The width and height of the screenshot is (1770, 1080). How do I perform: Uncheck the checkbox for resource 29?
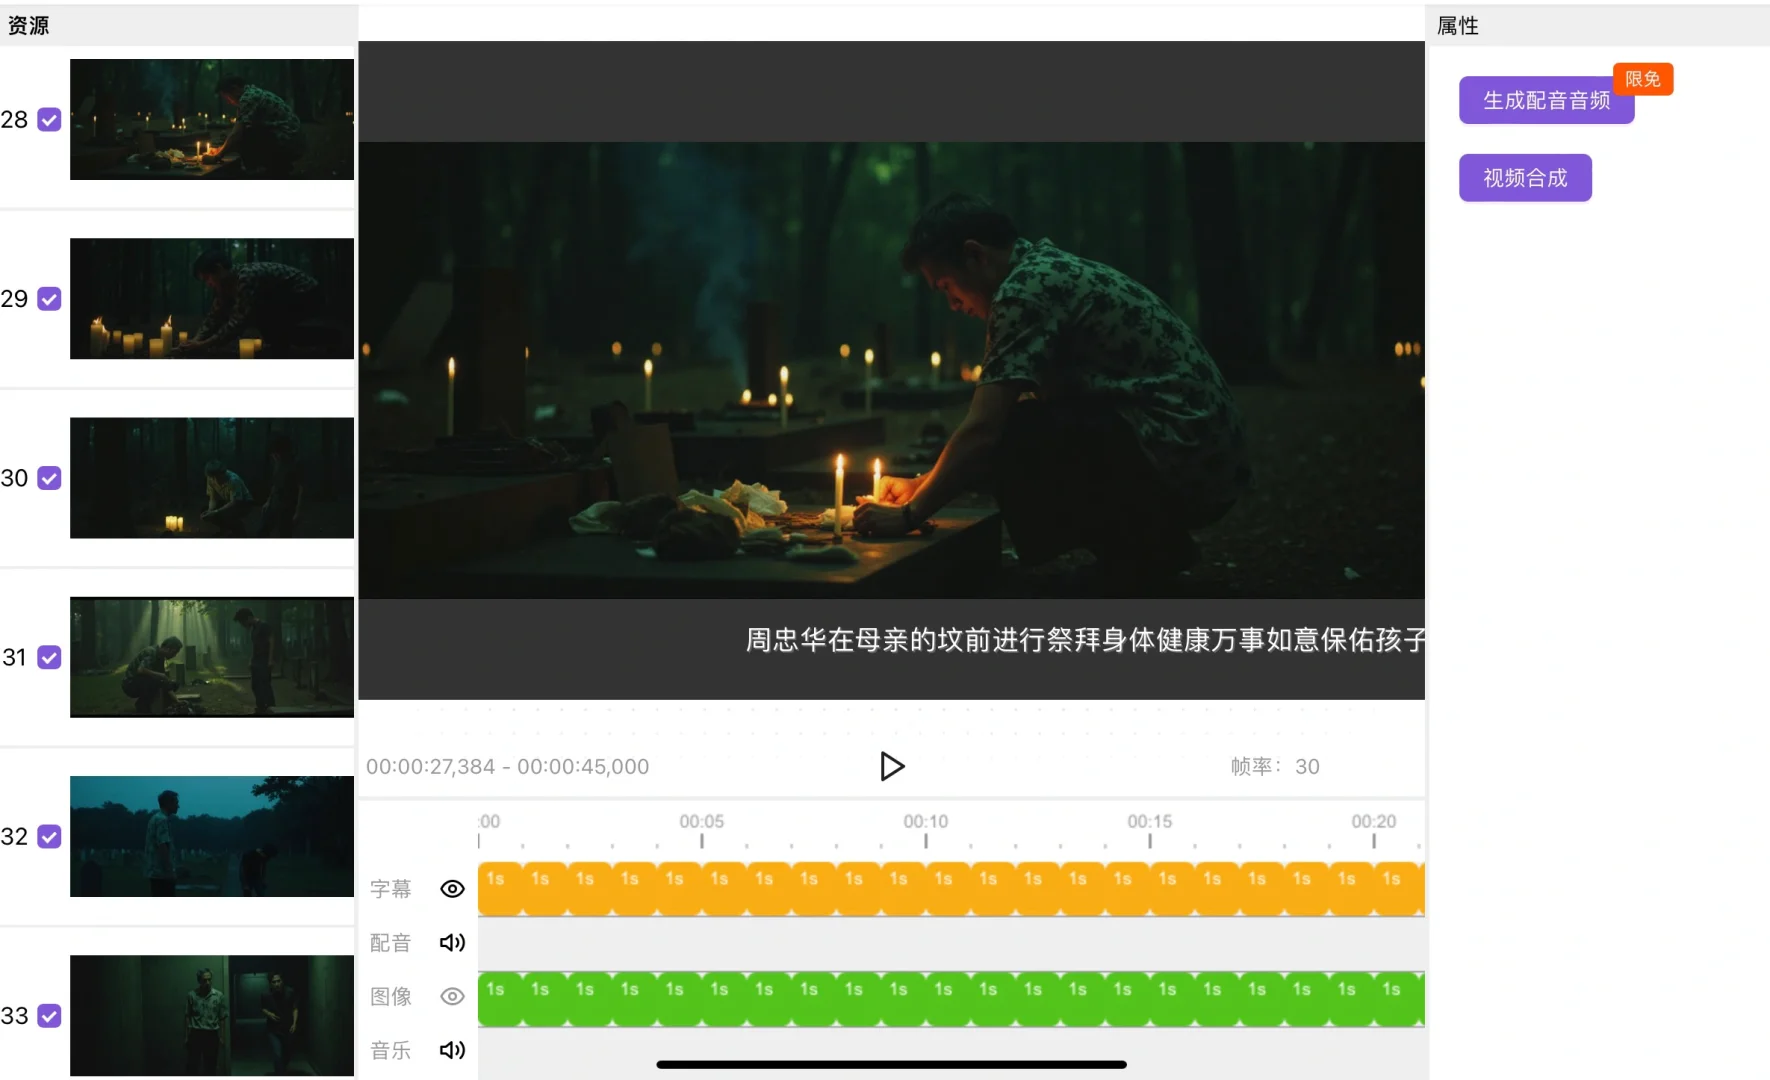pyautogui.click(x=49, y=299)
